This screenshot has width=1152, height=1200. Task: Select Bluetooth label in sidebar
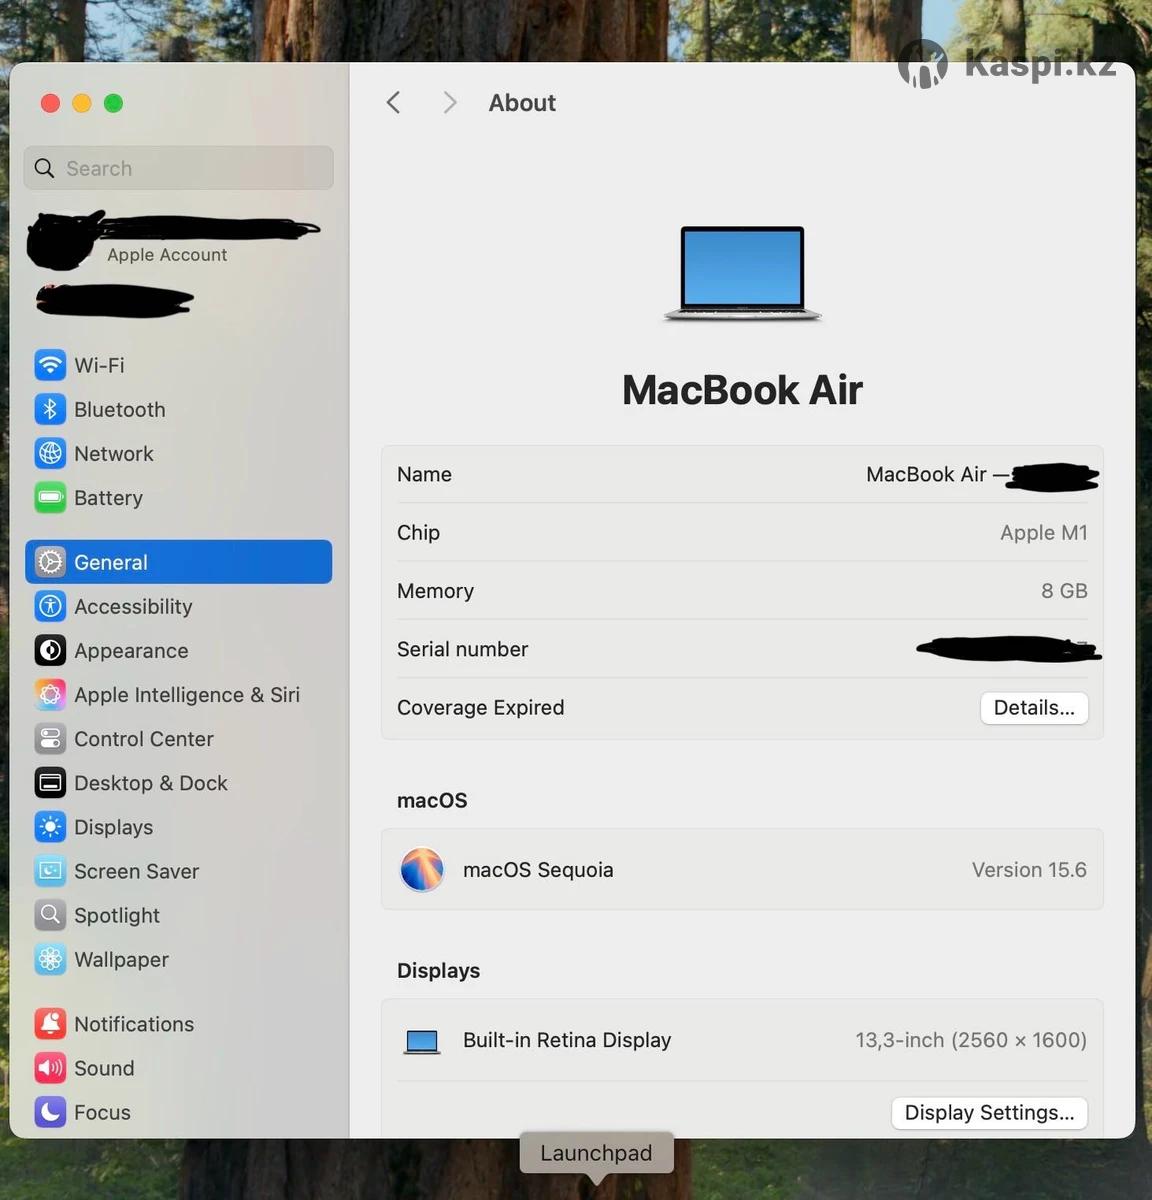pos(120,409)
